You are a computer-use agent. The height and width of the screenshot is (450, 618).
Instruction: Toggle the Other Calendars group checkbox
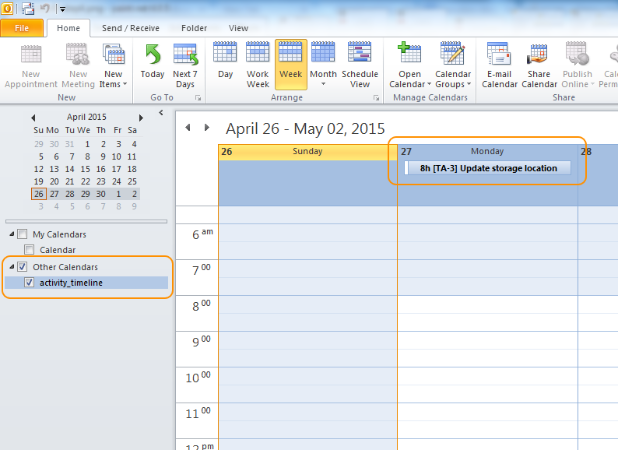[22, 267]
